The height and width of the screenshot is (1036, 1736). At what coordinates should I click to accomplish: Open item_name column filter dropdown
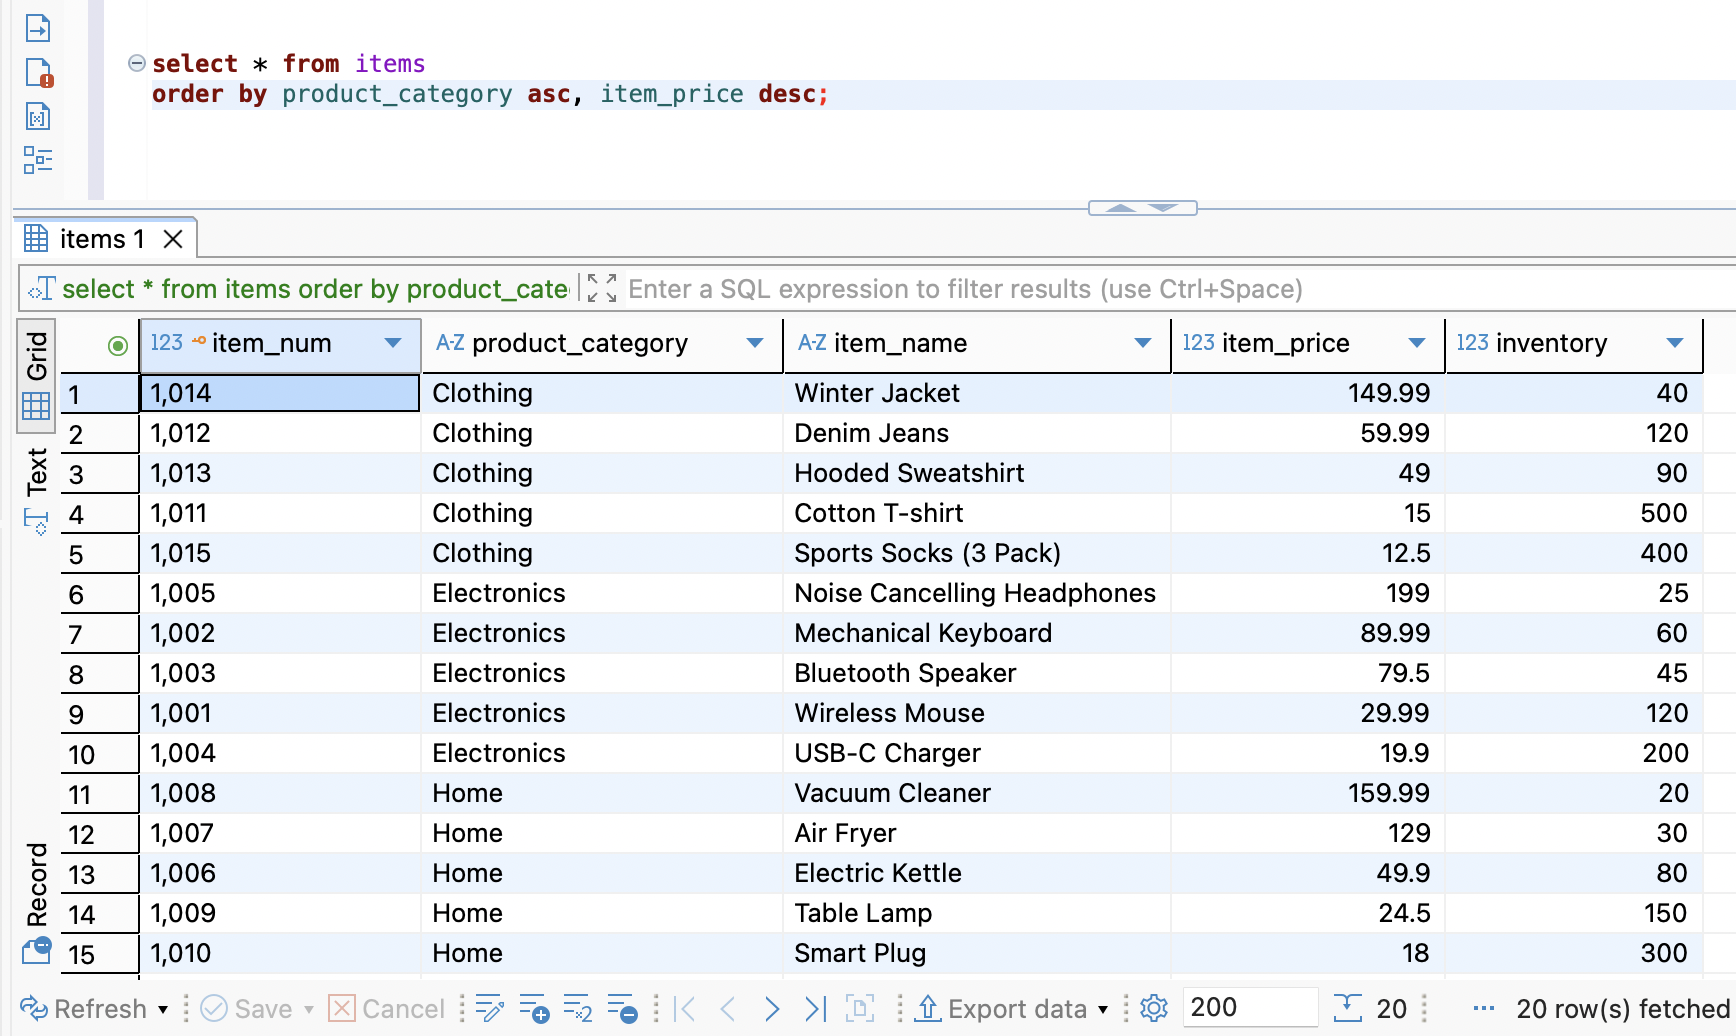1143,343
